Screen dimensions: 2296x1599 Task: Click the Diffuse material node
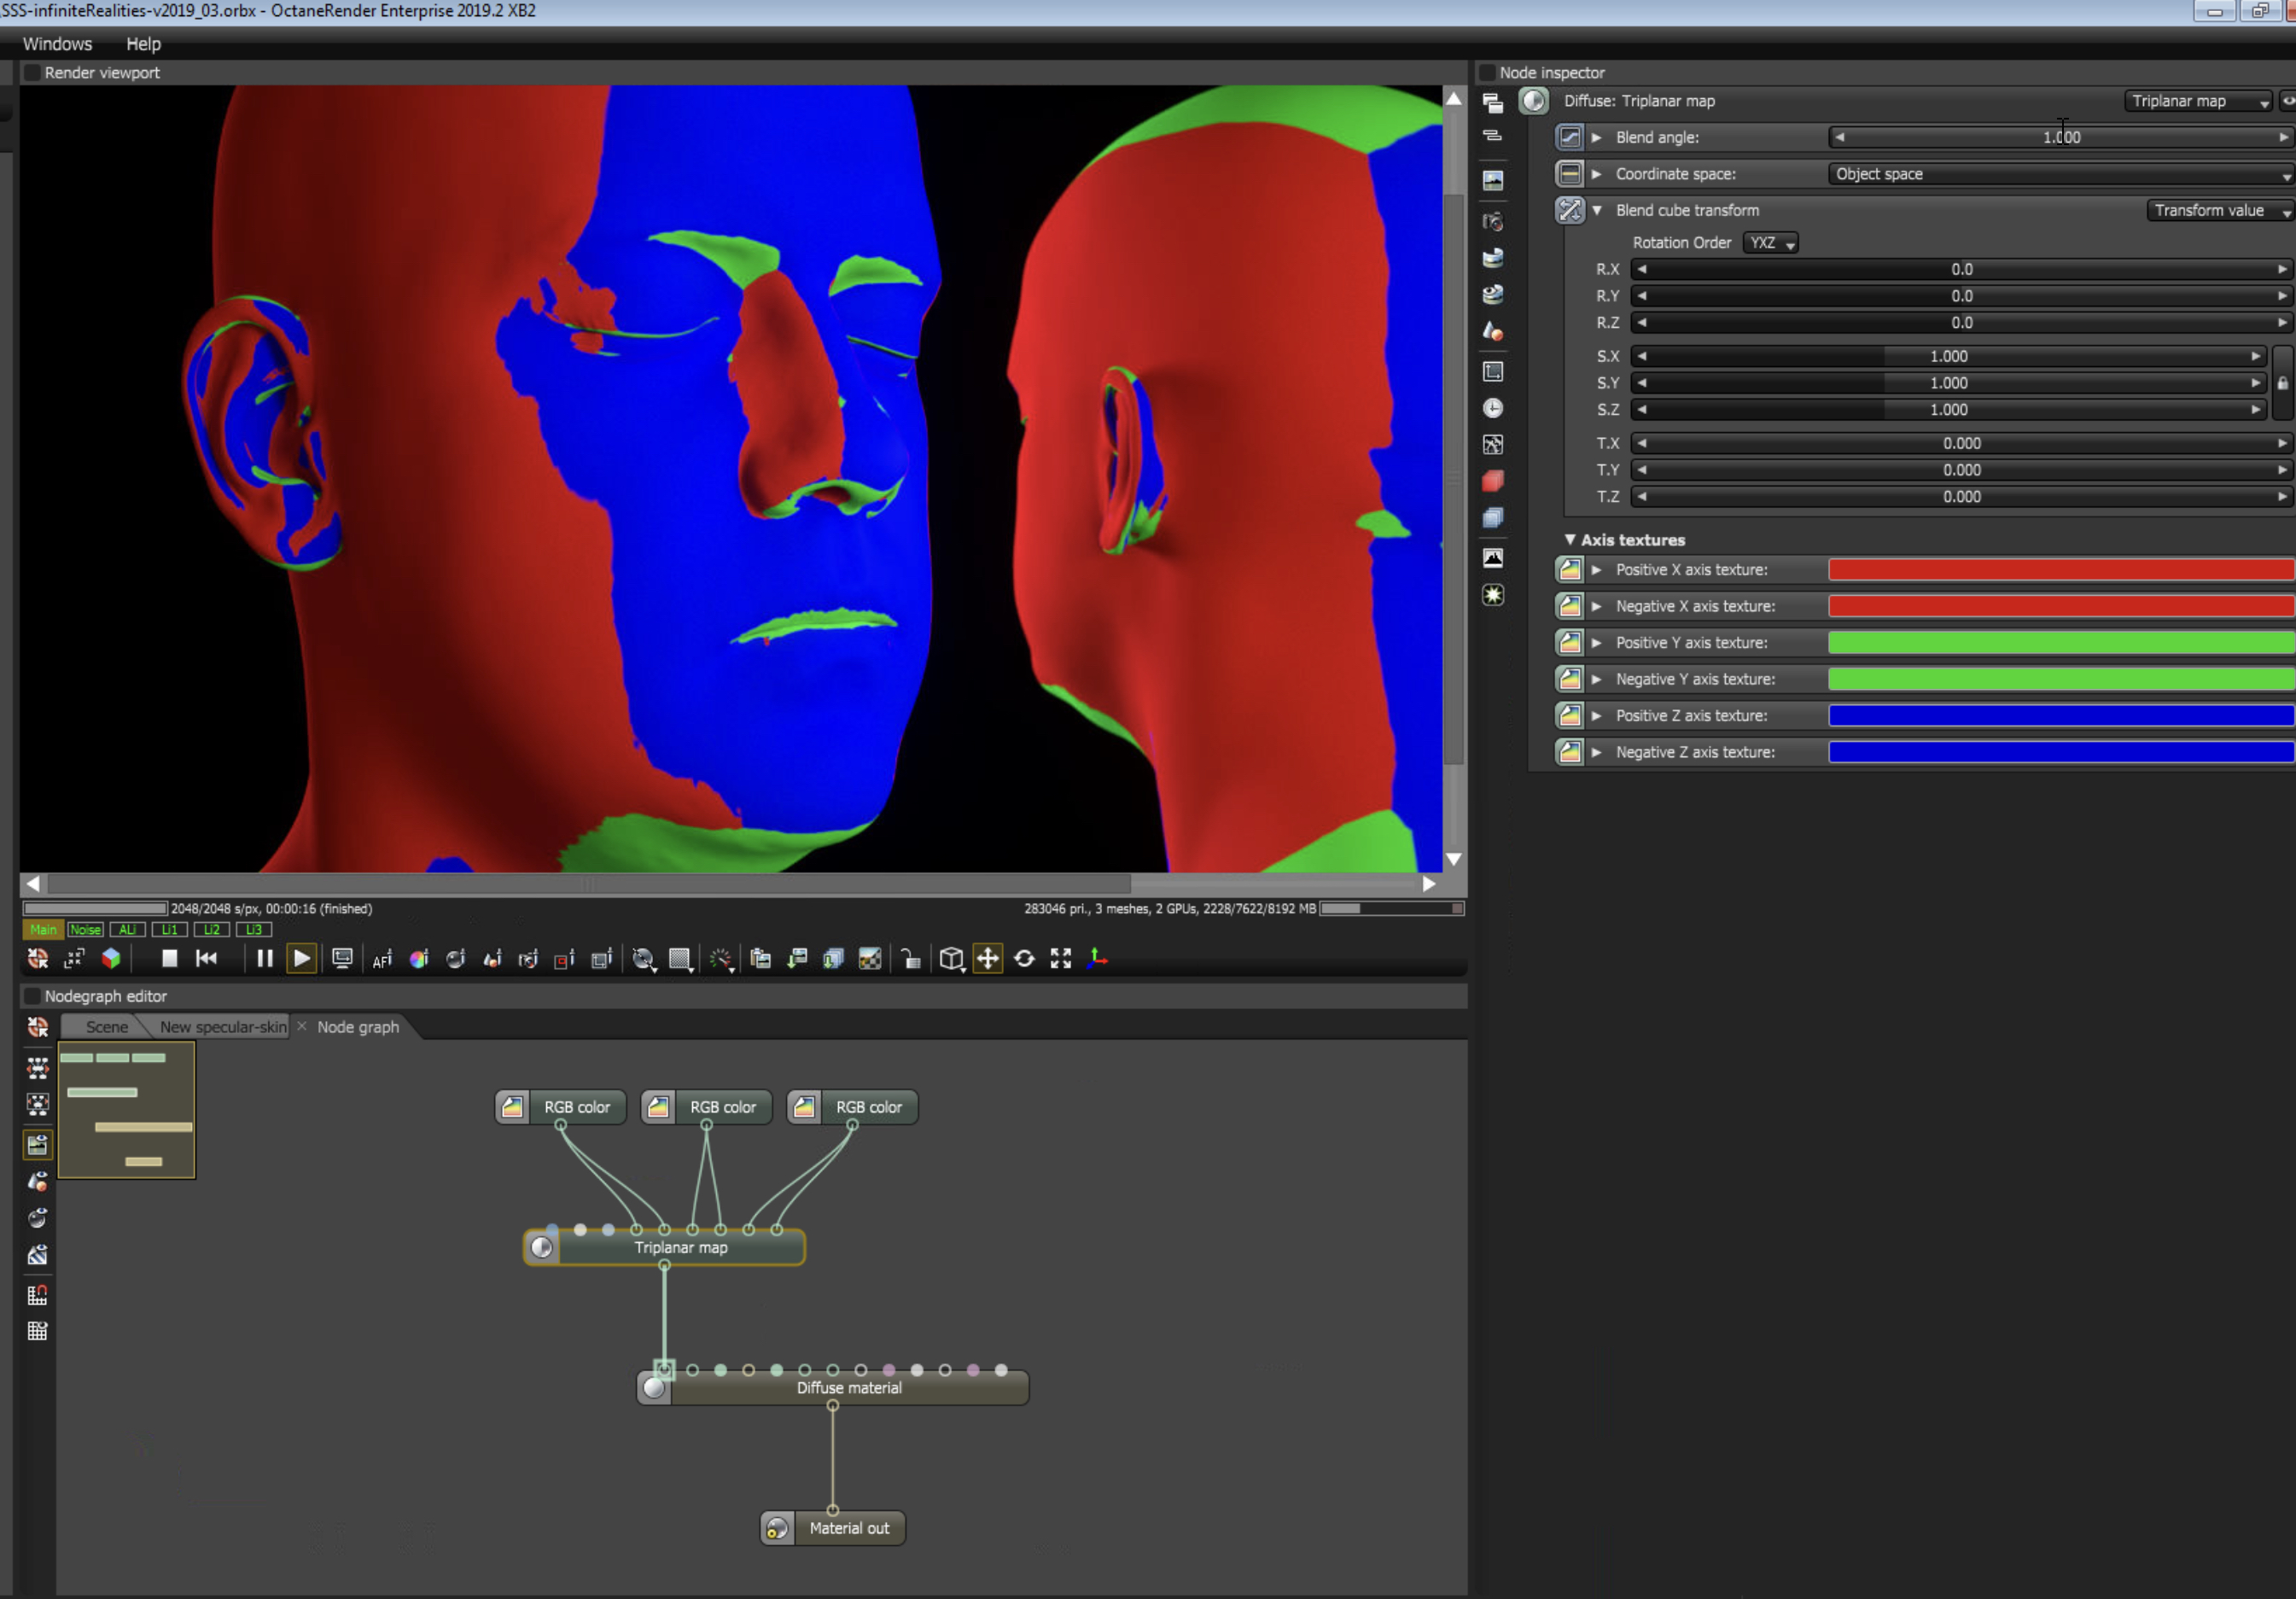tap(848, 1388)
